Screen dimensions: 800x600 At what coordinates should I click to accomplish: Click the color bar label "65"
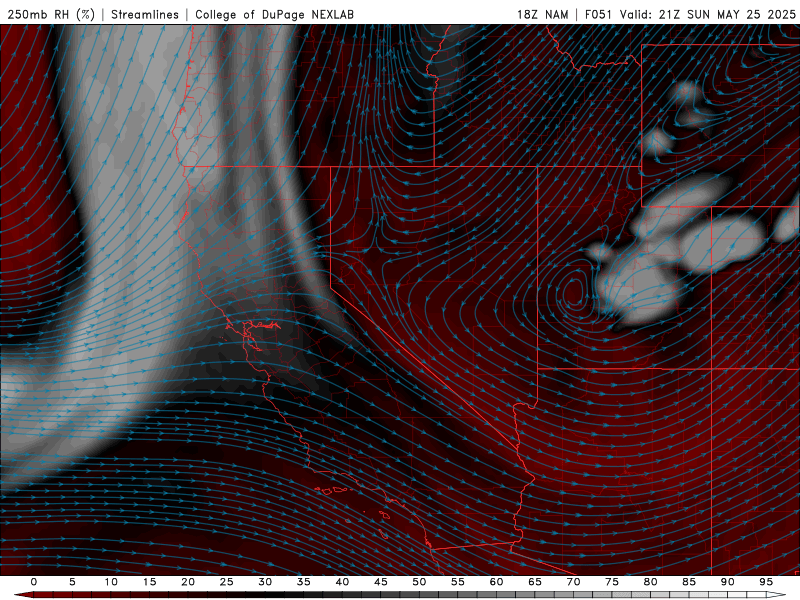535,582
